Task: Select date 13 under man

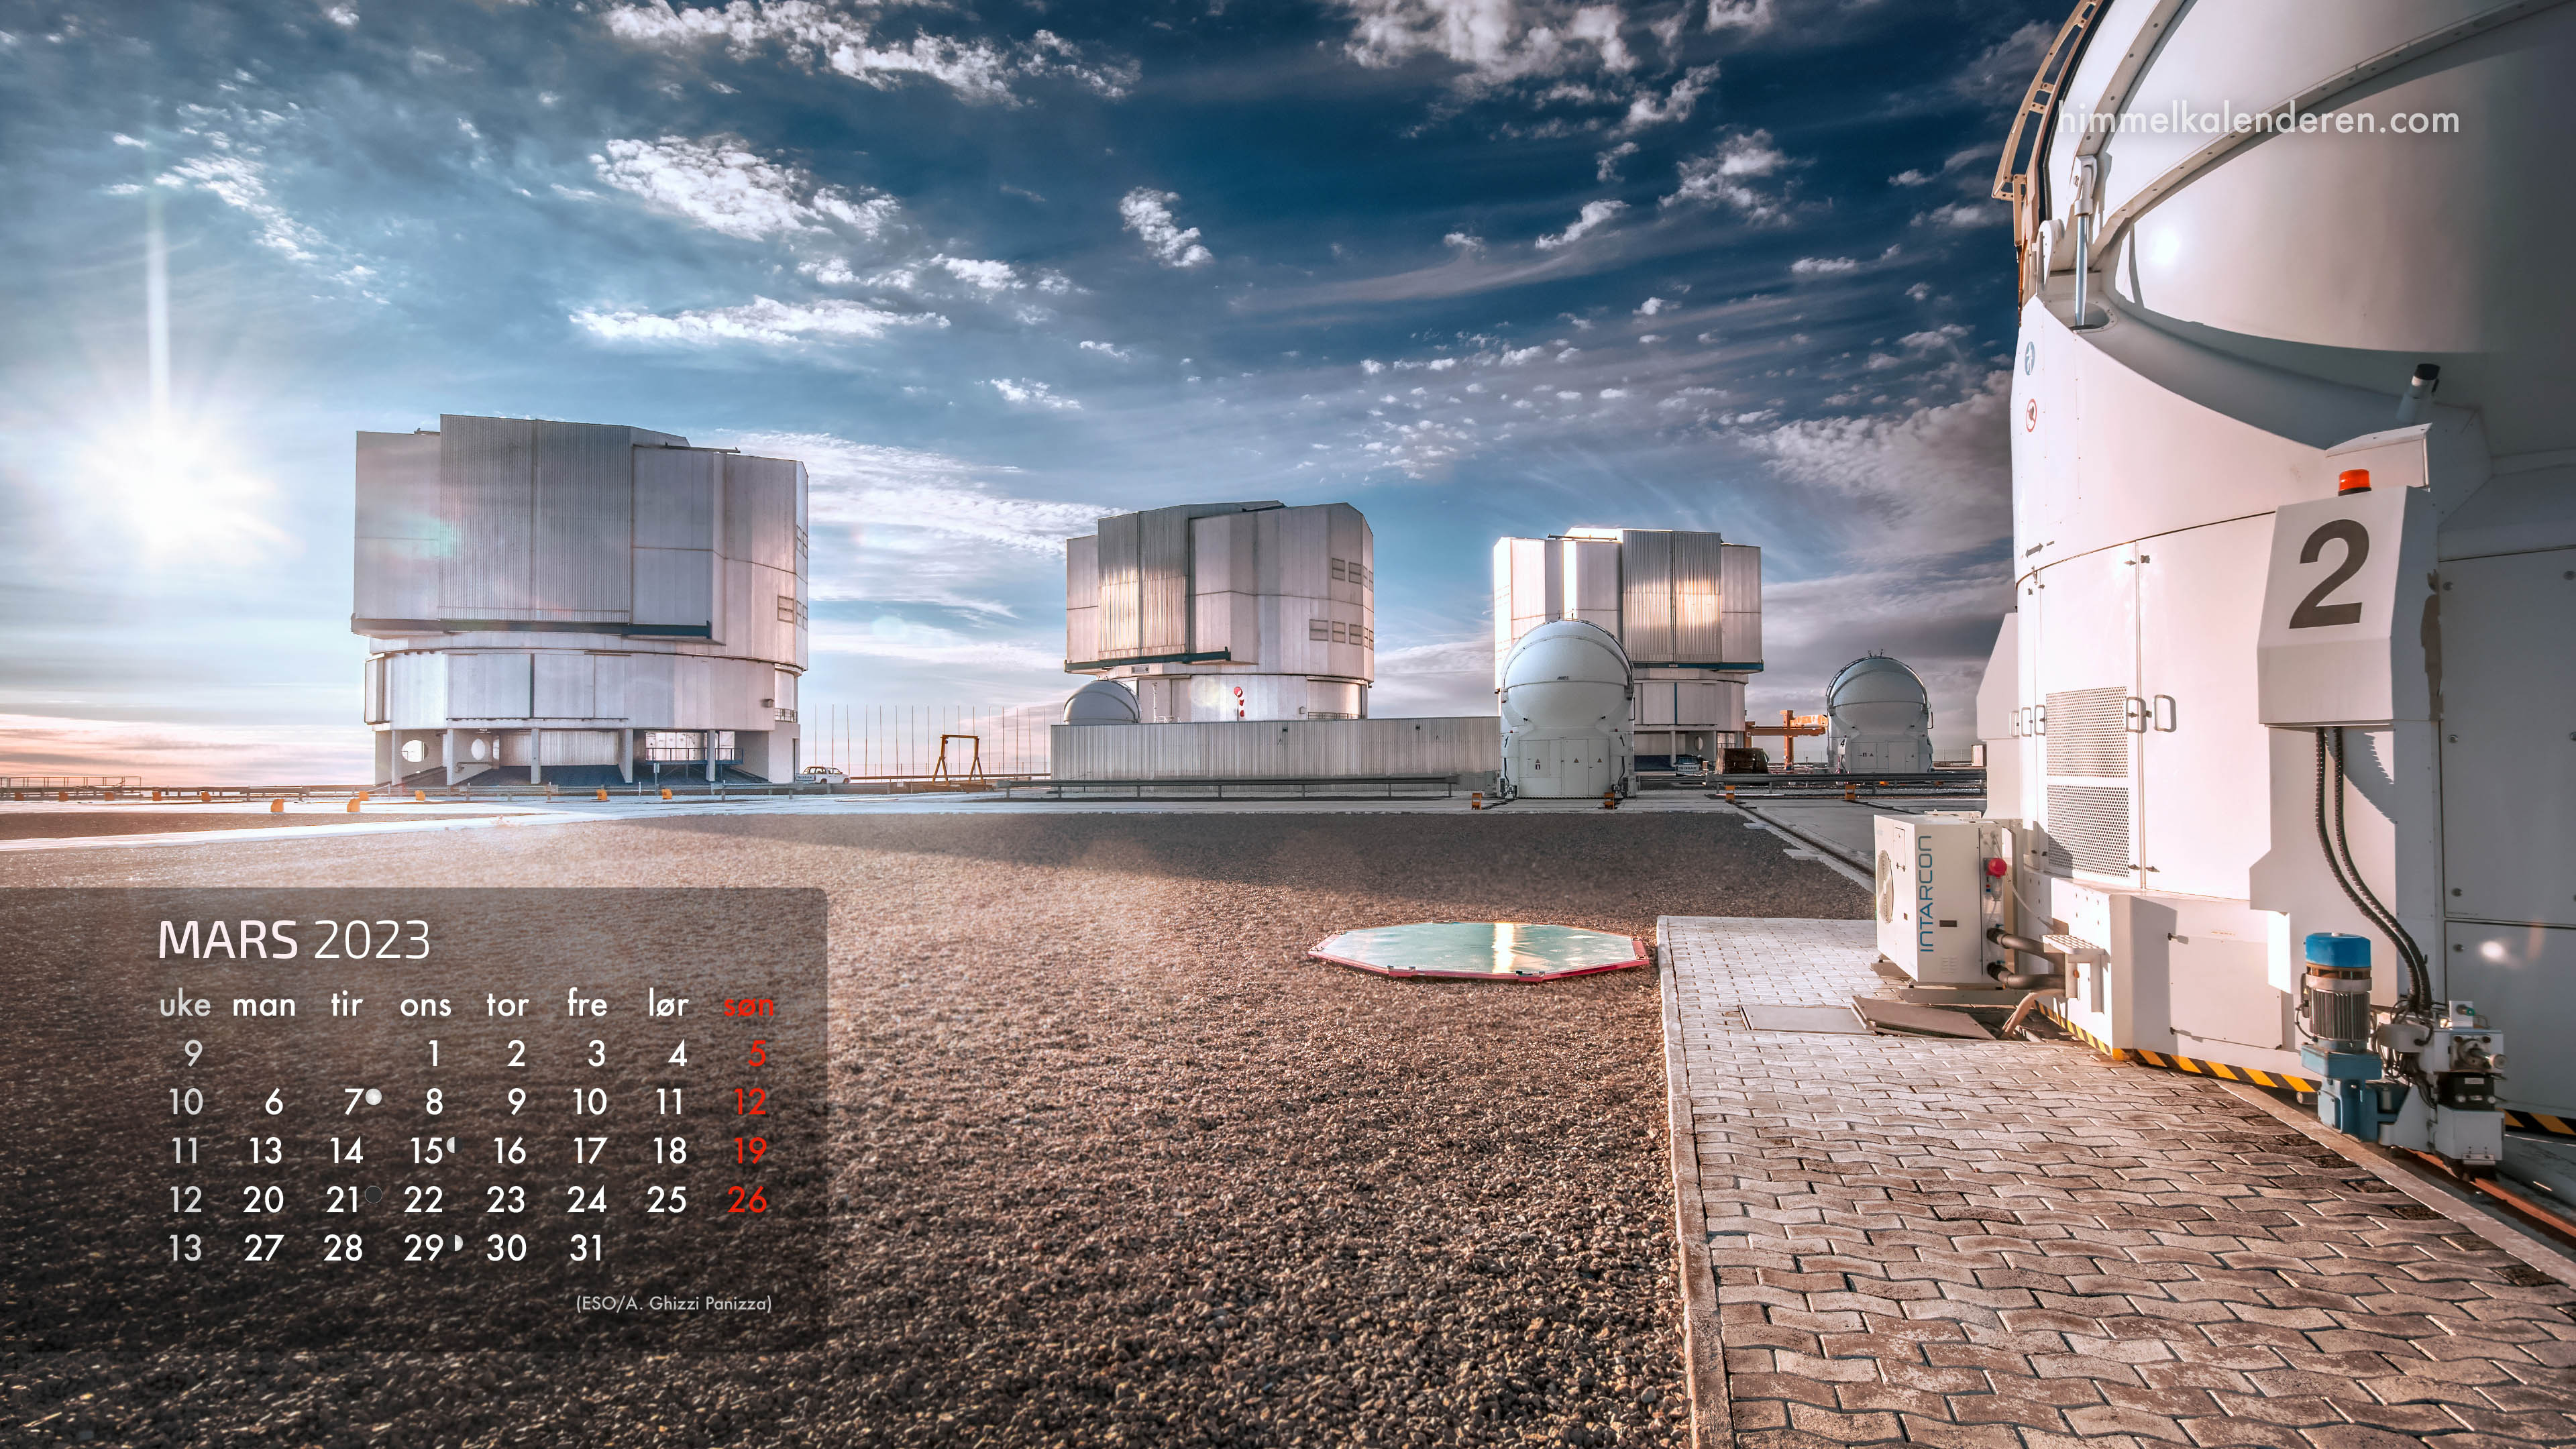Action: click(x=266, y=1151)
